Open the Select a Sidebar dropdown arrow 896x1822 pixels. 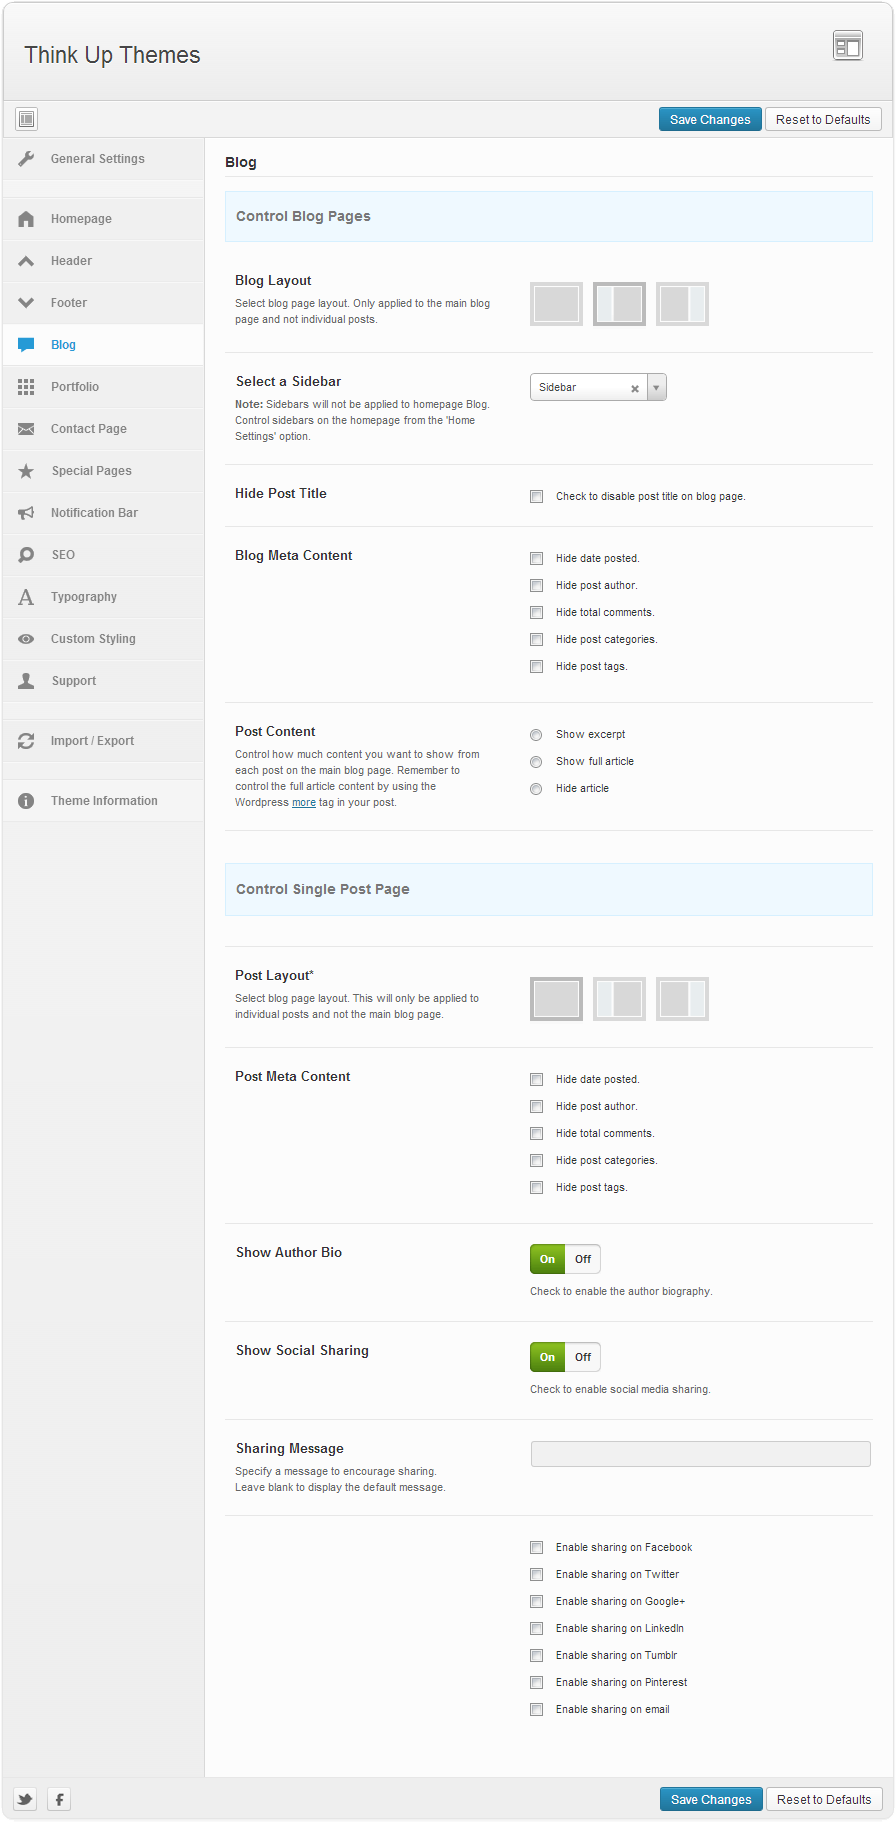(656, 387)
